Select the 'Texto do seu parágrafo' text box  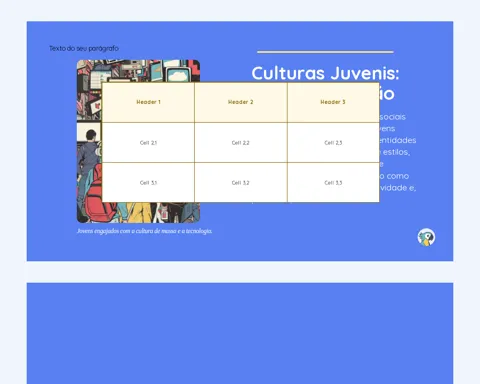[x=84, y=48]
